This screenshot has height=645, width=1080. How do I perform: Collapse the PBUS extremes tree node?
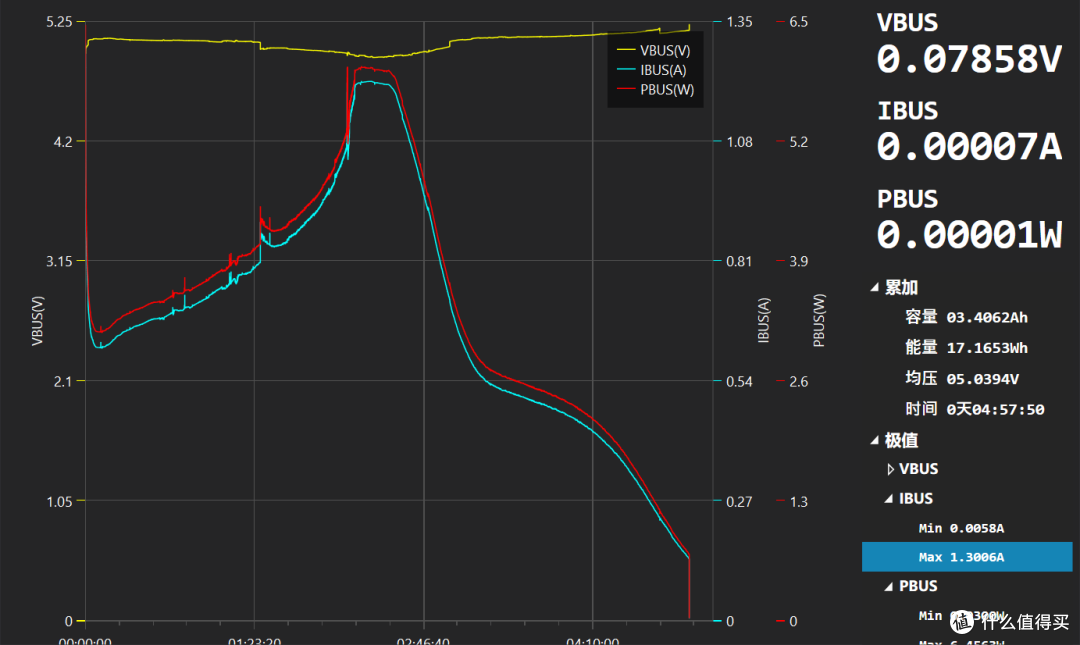tap(889, 586)
